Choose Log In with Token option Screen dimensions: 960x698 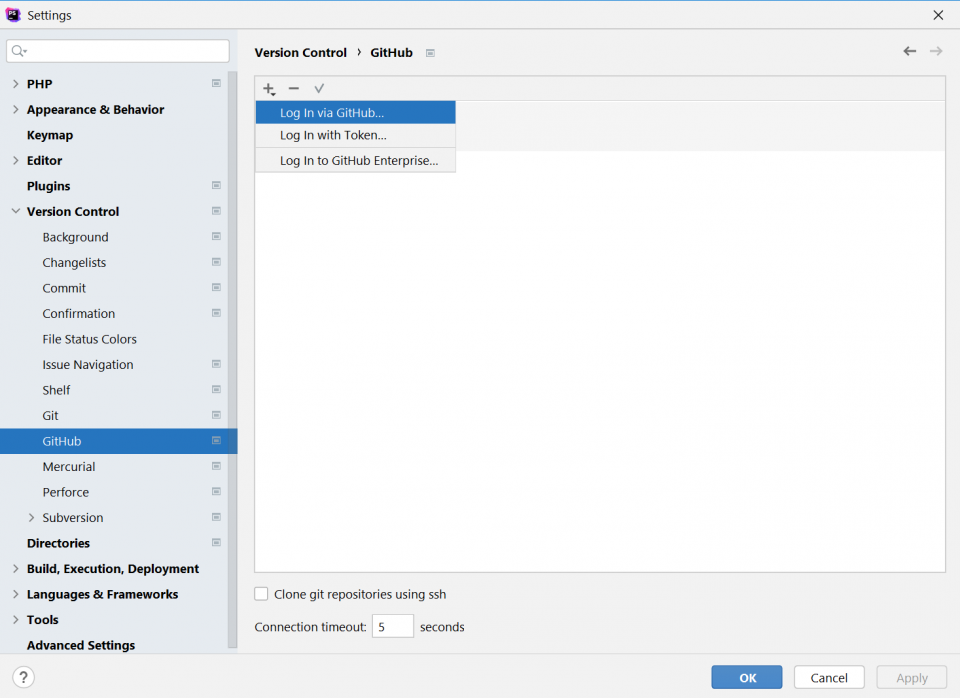tap(356, 135)
